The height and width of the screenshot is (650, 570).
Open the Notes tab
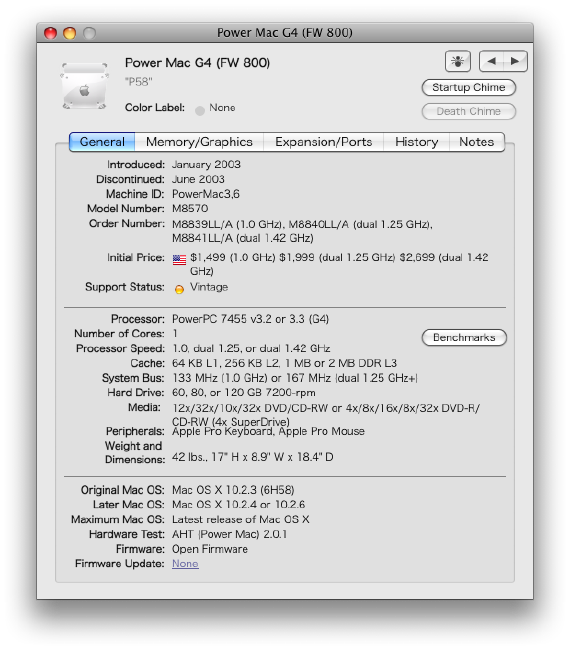coord(477,142)
